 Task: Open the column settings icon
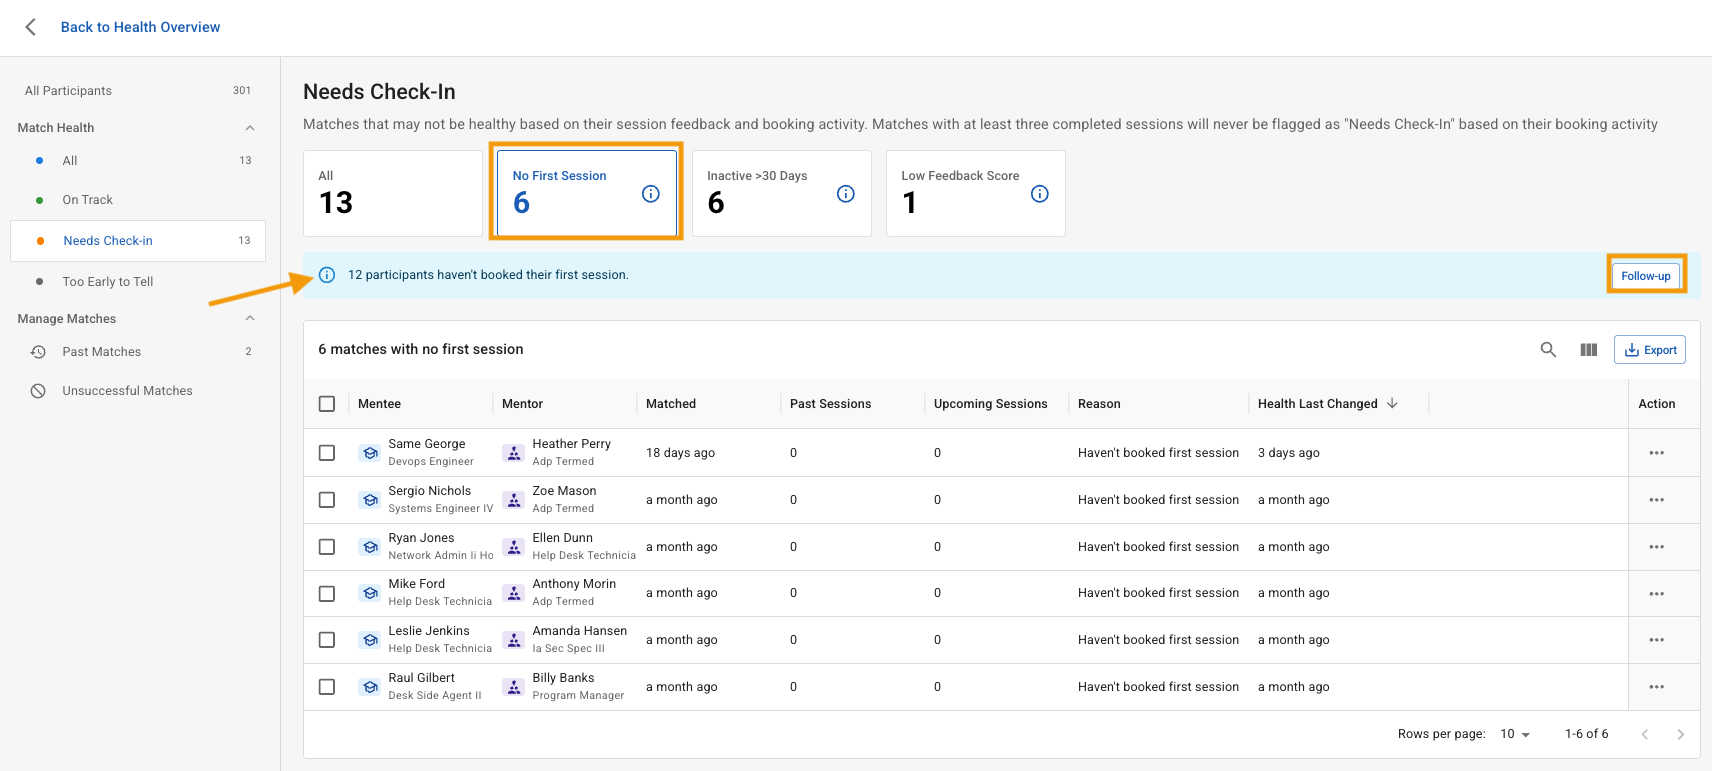point(1588,350)
